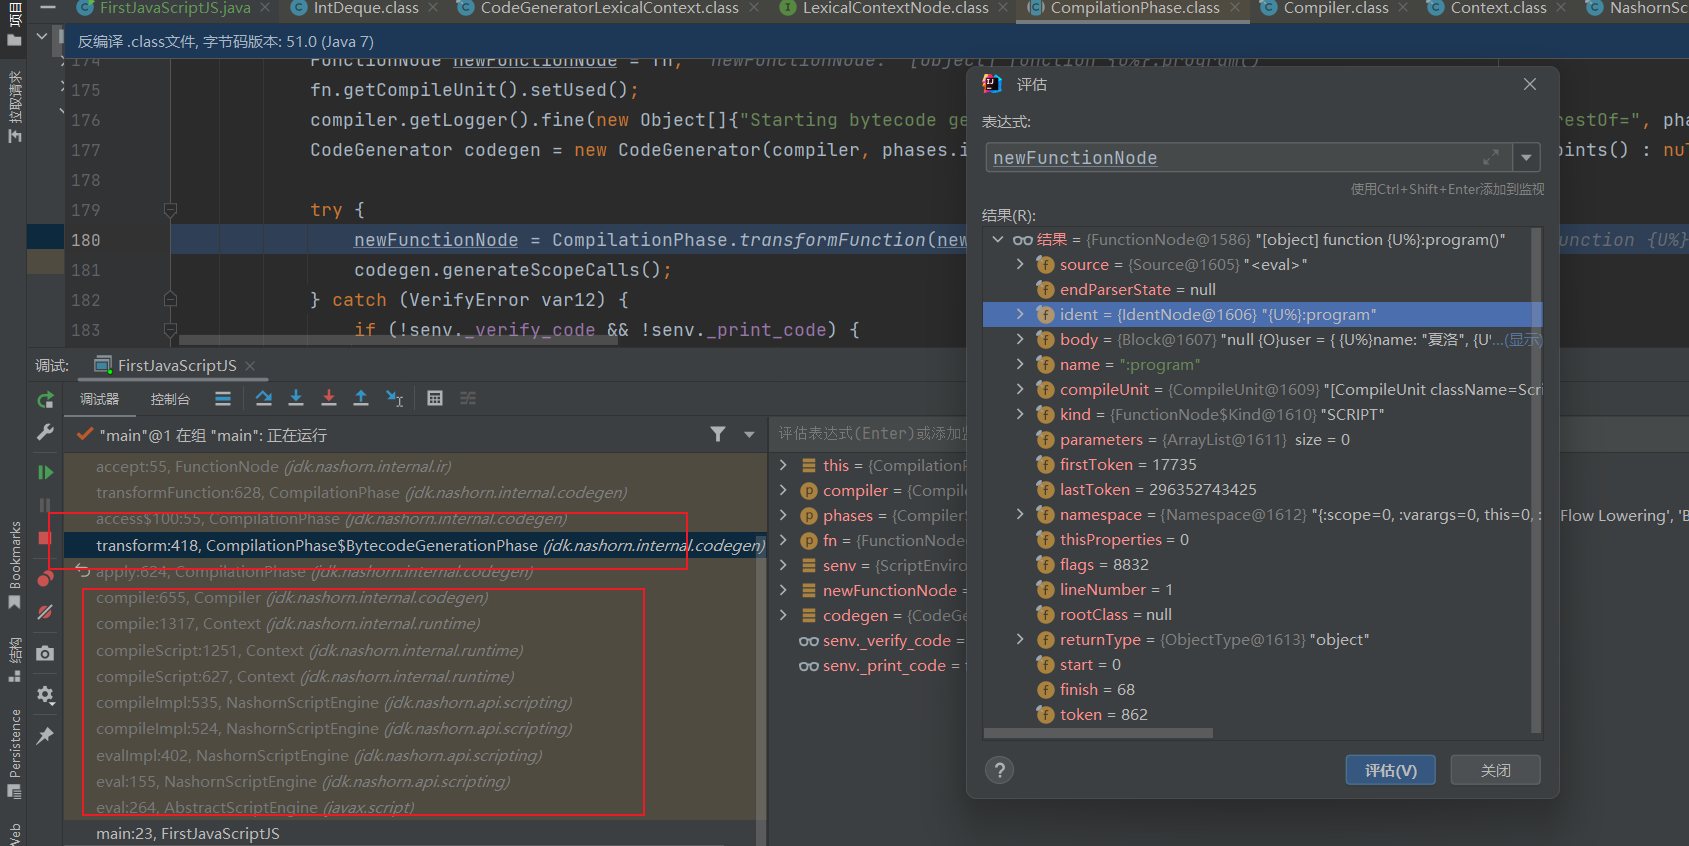Click the 评估(V) button
This screenshot has height=846, width=1689.
1390,770
